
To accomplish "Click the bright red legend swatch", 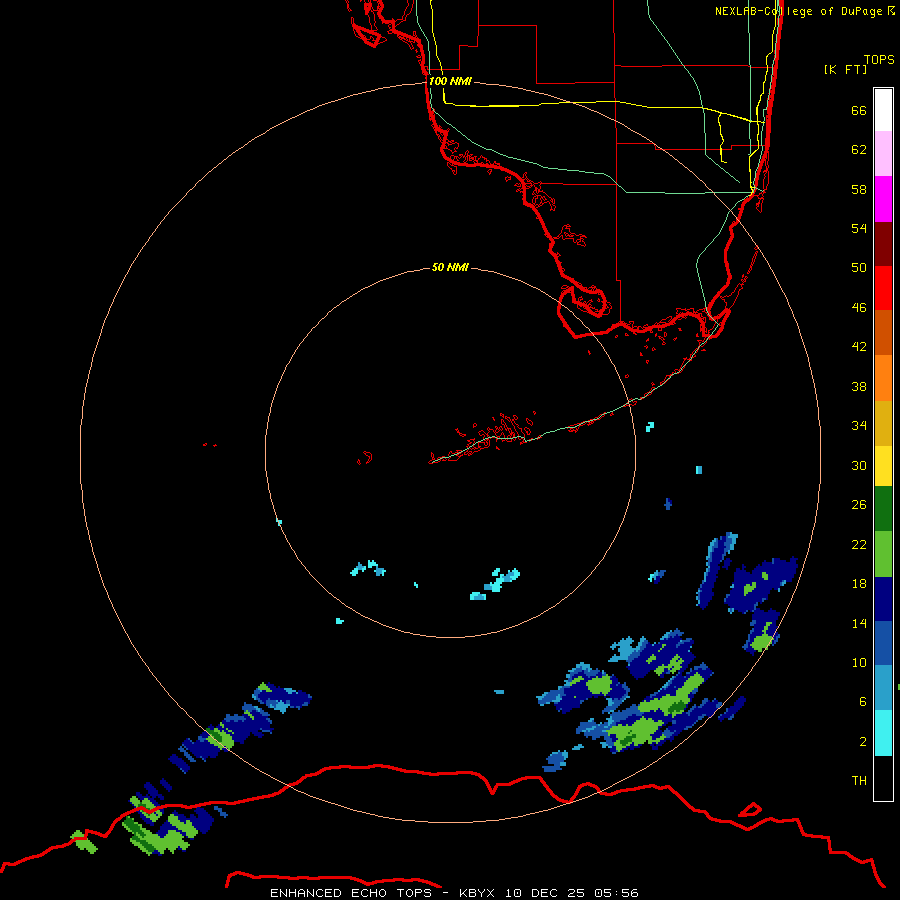I will click(x=883, y=288).
